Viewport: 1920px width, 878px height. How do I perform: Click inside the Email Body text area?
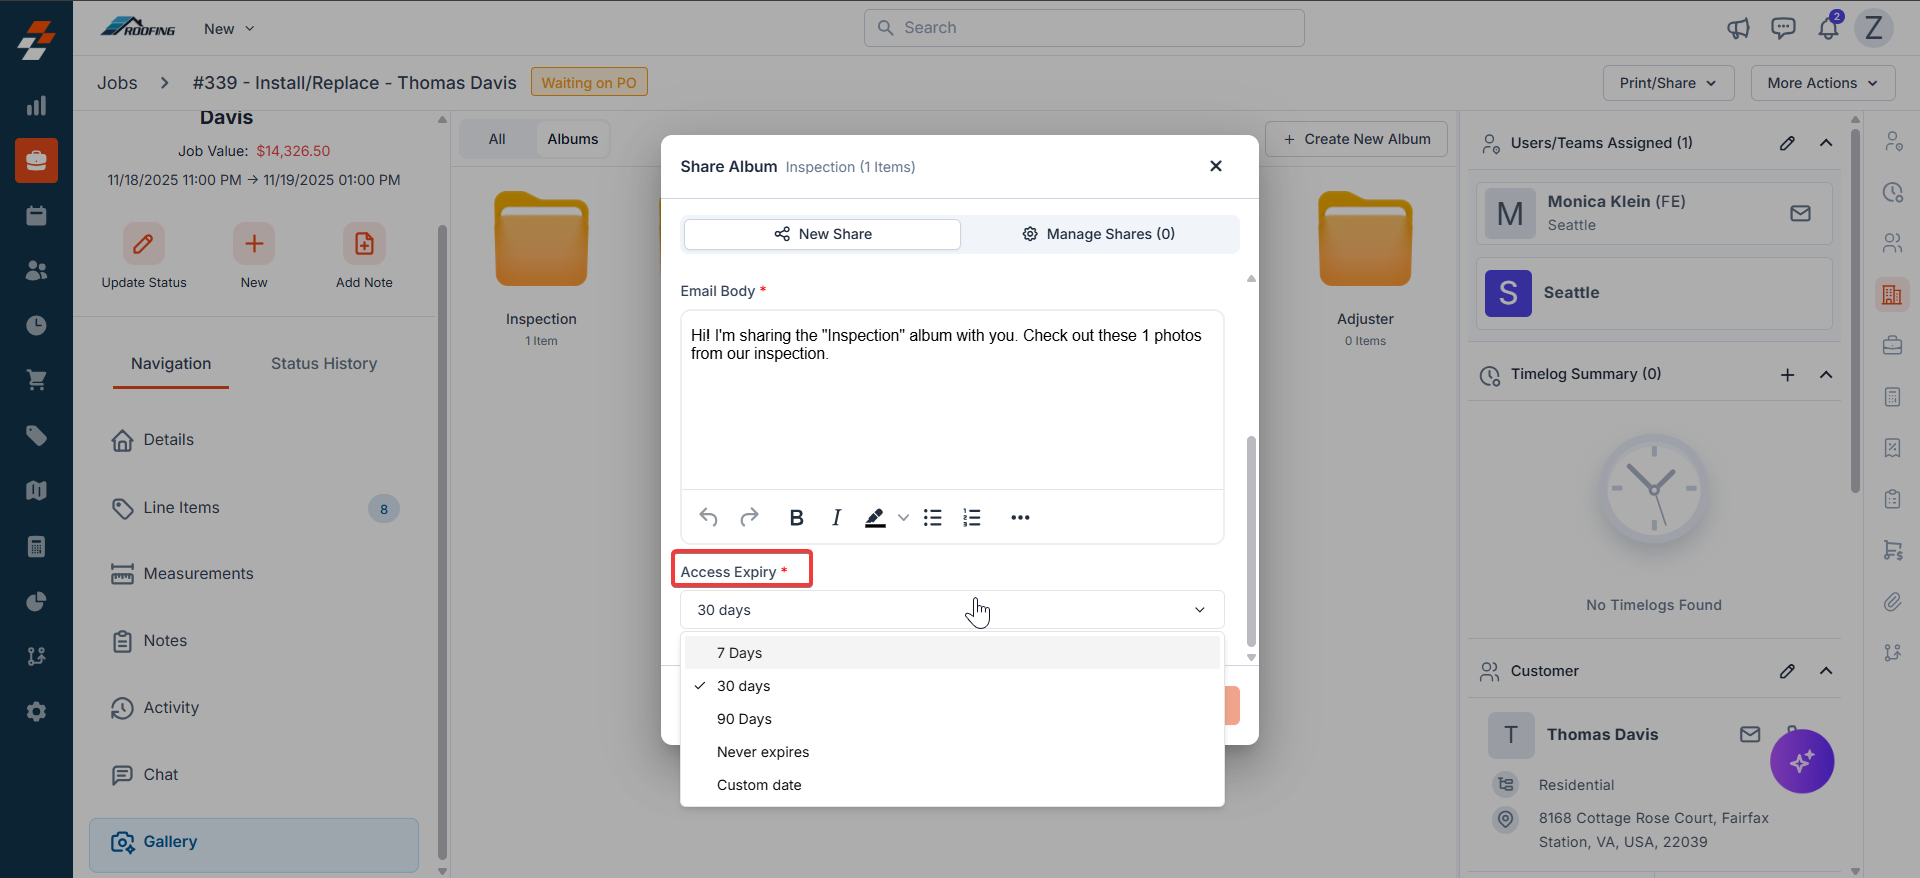tap(952, 400)
